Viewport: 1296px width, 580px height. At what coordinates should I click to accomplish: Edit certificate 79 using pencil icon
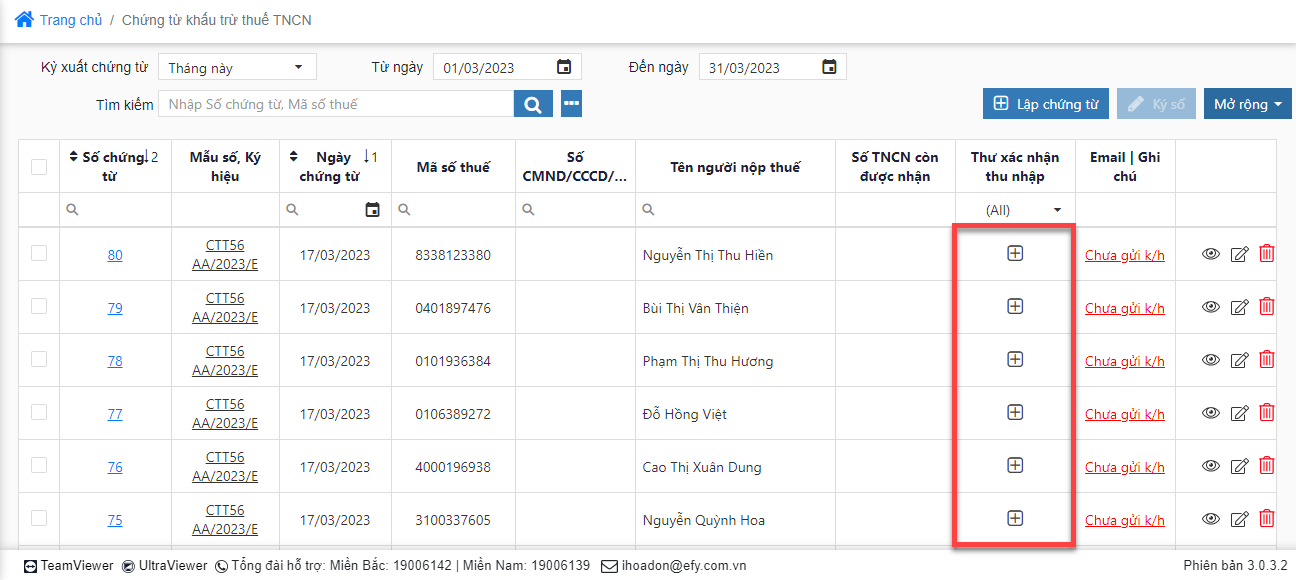(x=1239, y=308)
